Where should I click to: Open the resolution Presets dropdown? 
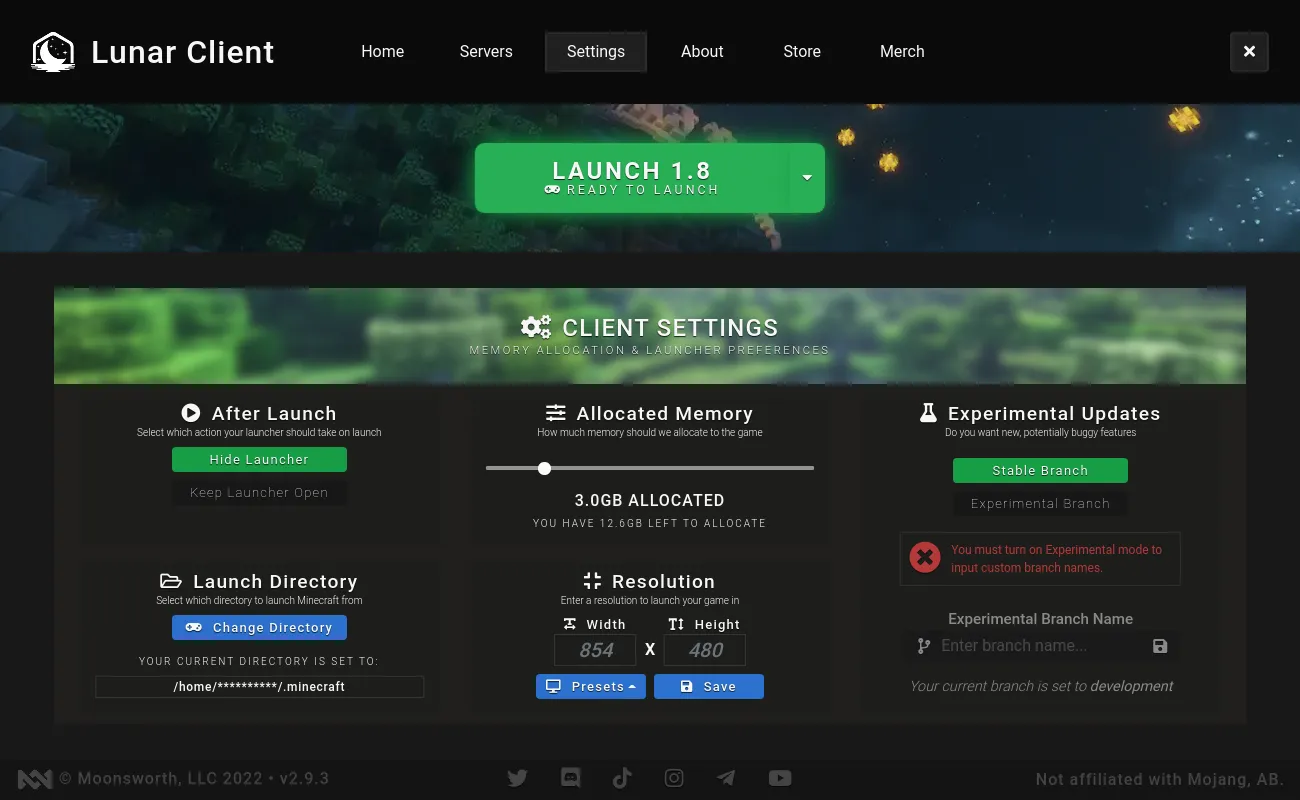click(x=590, y=687)
